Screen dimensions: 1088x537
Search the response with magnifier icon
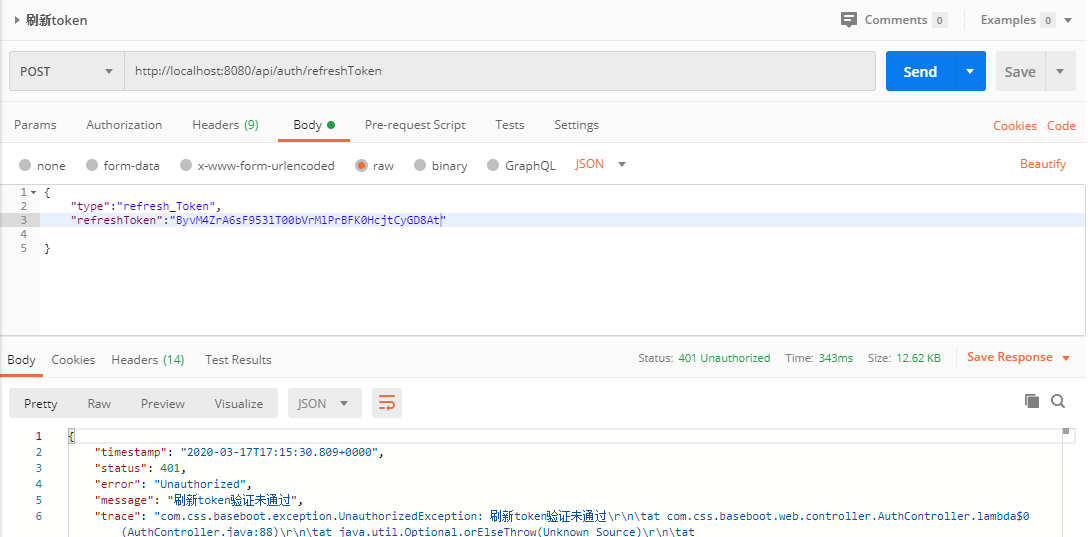(1058, 400)
